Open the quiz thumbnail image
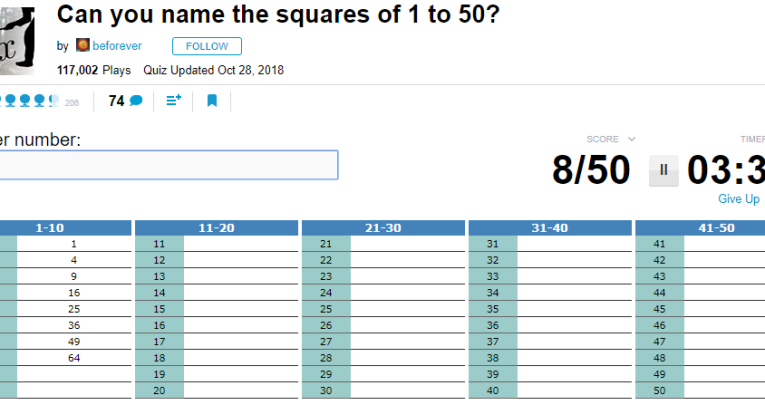The image size is (765, 405). click(x=17, y=40)
